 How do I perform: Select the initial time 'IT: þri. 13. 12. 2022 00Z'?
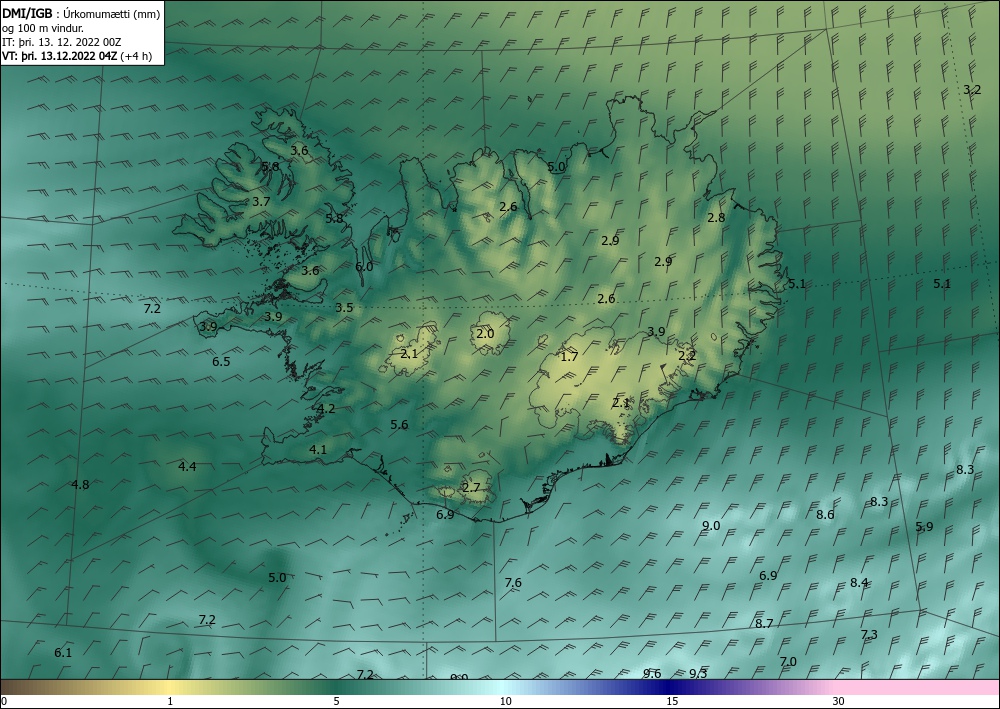(x=61, y=42)
